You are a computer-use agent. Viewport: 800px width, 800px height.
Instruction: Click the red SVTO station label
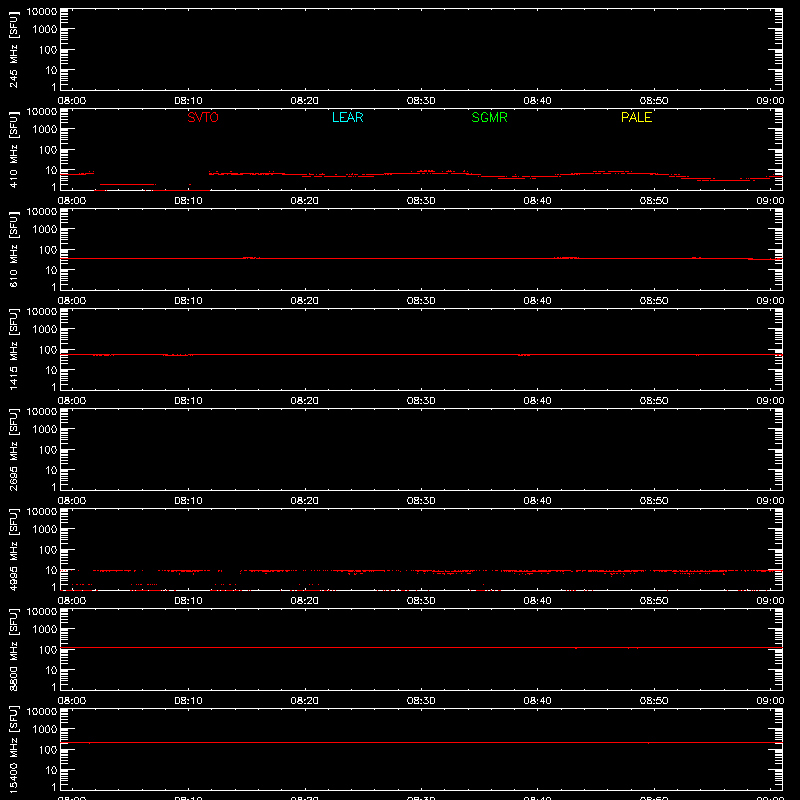pos(203,117)
